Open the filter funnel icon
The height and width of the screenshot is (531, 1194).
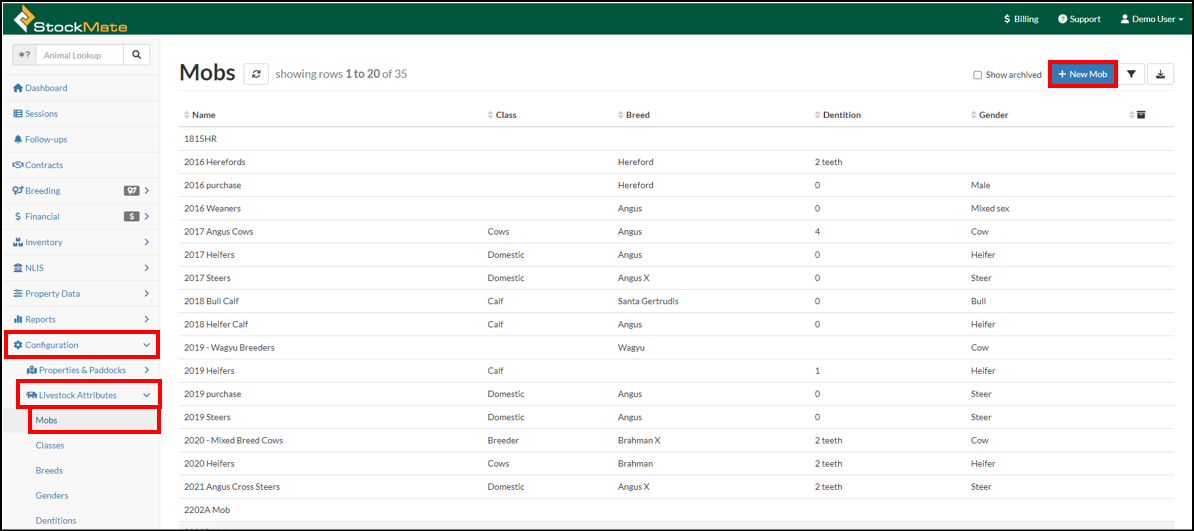tap(1131, 74)
